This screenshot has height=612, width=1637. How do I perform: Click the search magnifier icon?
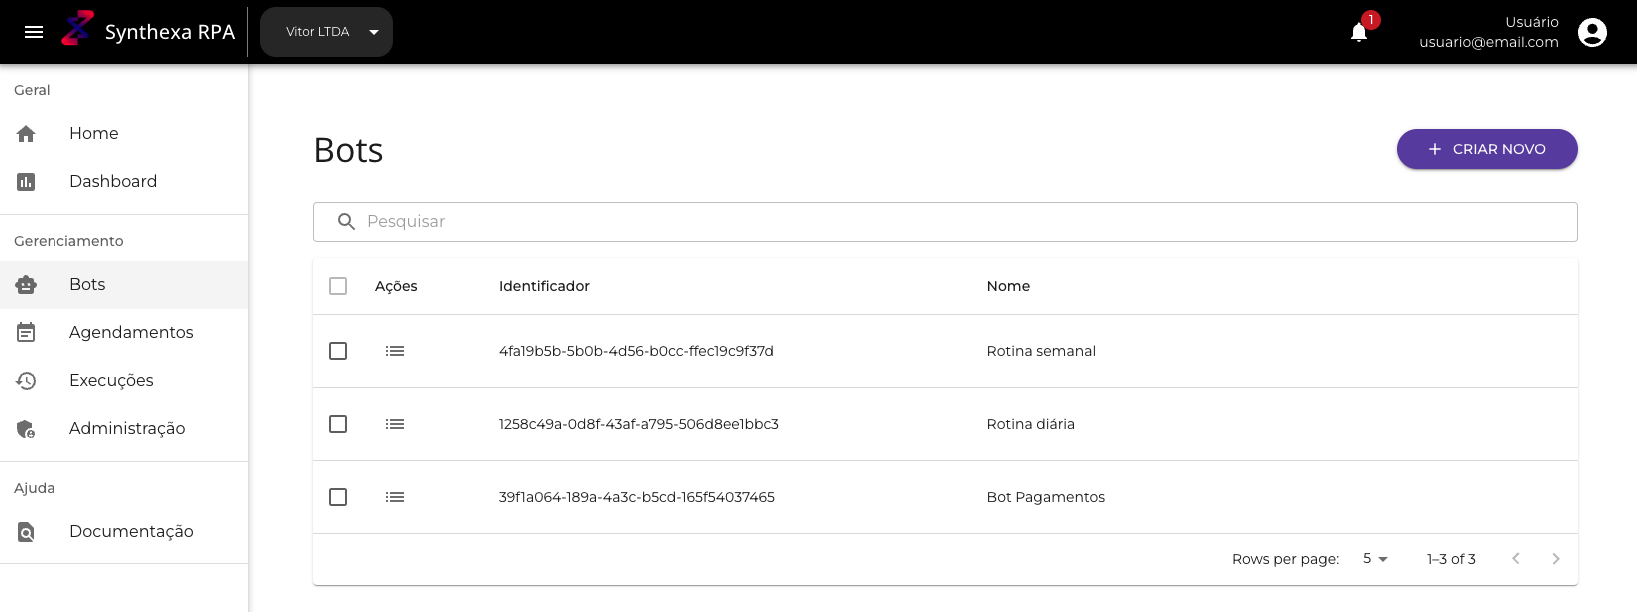coord(346,221)
